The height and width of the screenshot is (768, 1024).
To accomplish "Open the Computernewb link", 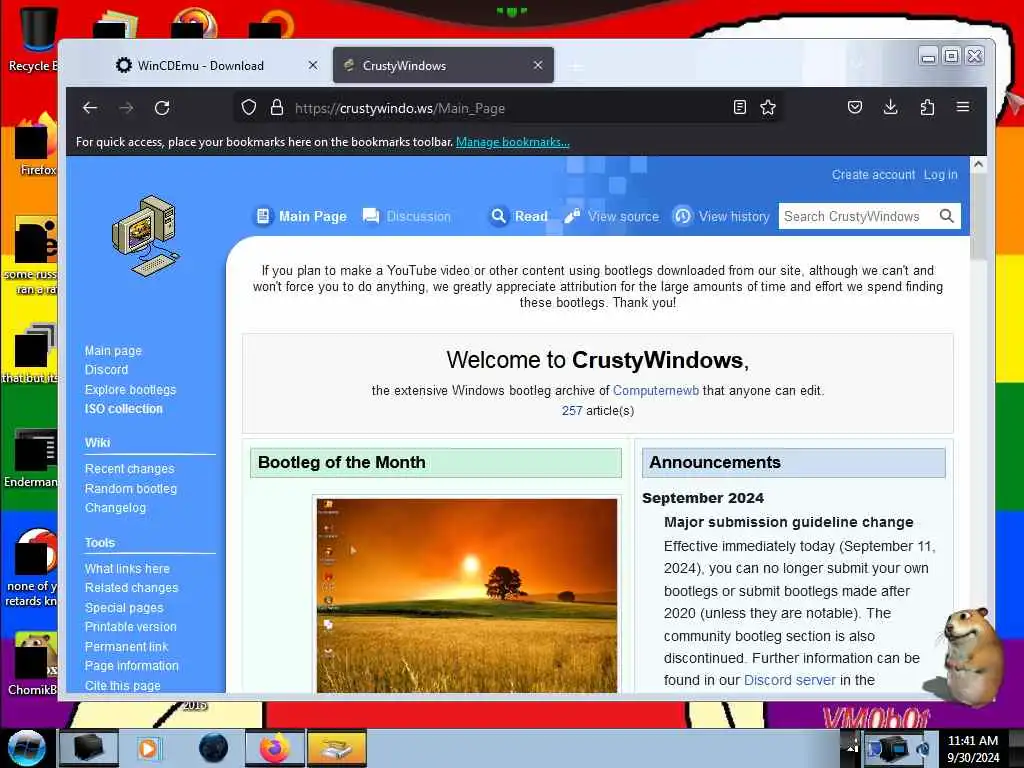I will tap(656, 391).
